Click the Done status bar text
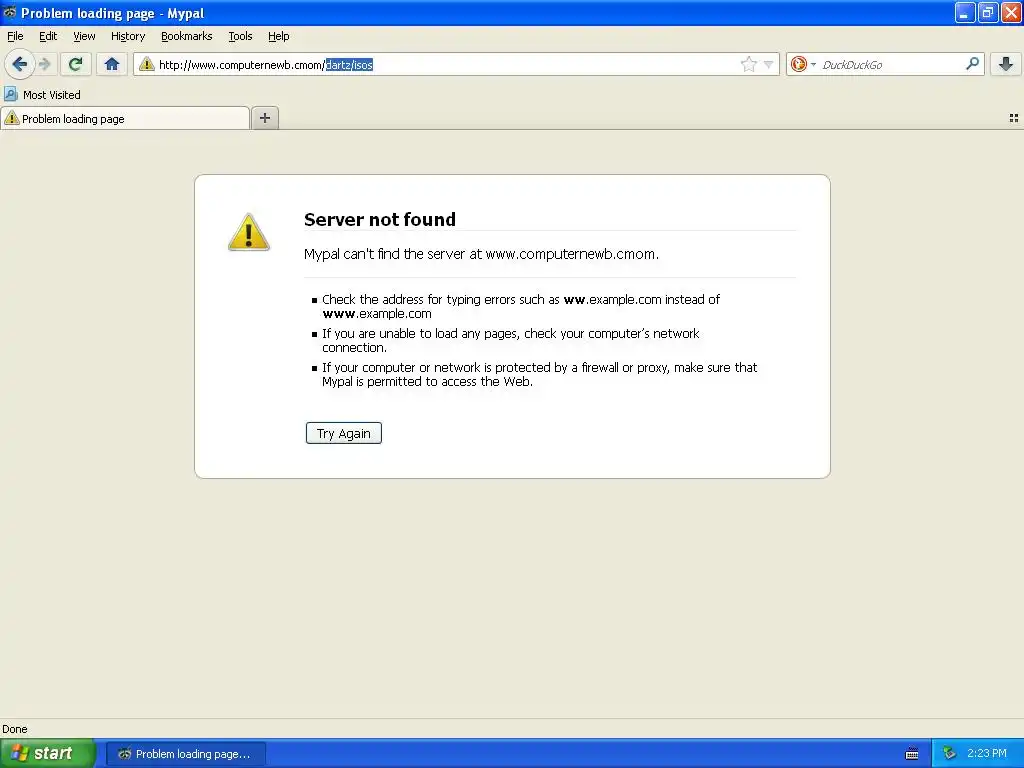1024x768 pixels. point(14,729)
